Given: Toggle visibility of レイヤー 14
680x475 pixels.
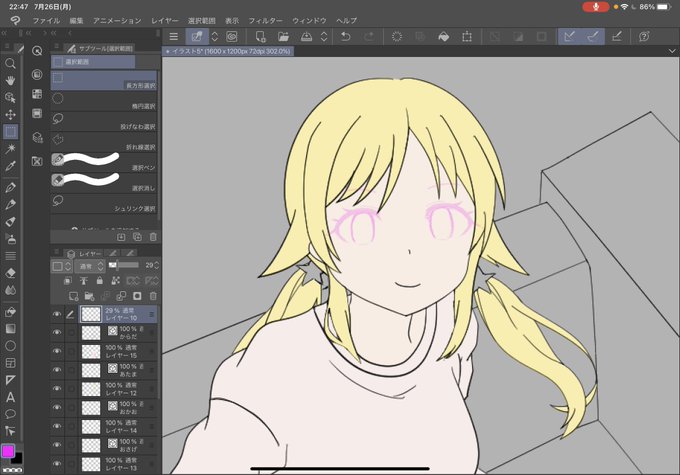Looking at the screenshot, I should coord(57,426).
